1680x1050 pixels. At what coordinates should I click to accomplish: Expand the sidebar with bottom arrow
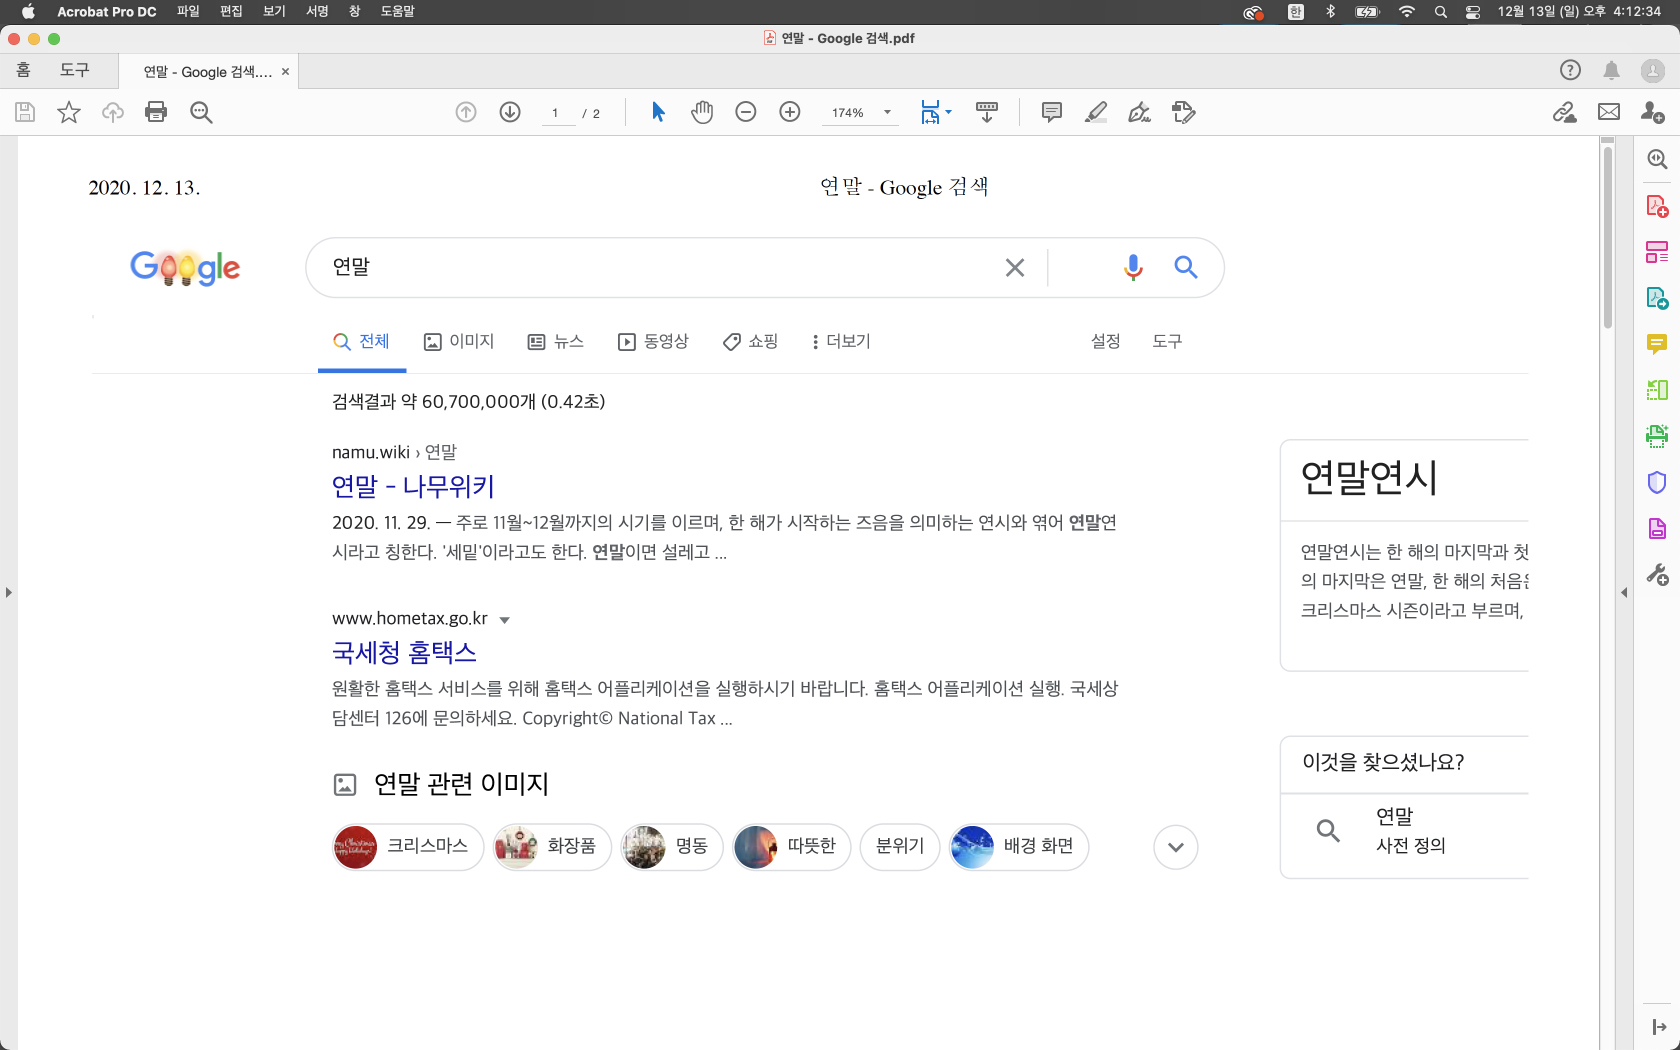pyautogui.click(x=1659, y=1027)
